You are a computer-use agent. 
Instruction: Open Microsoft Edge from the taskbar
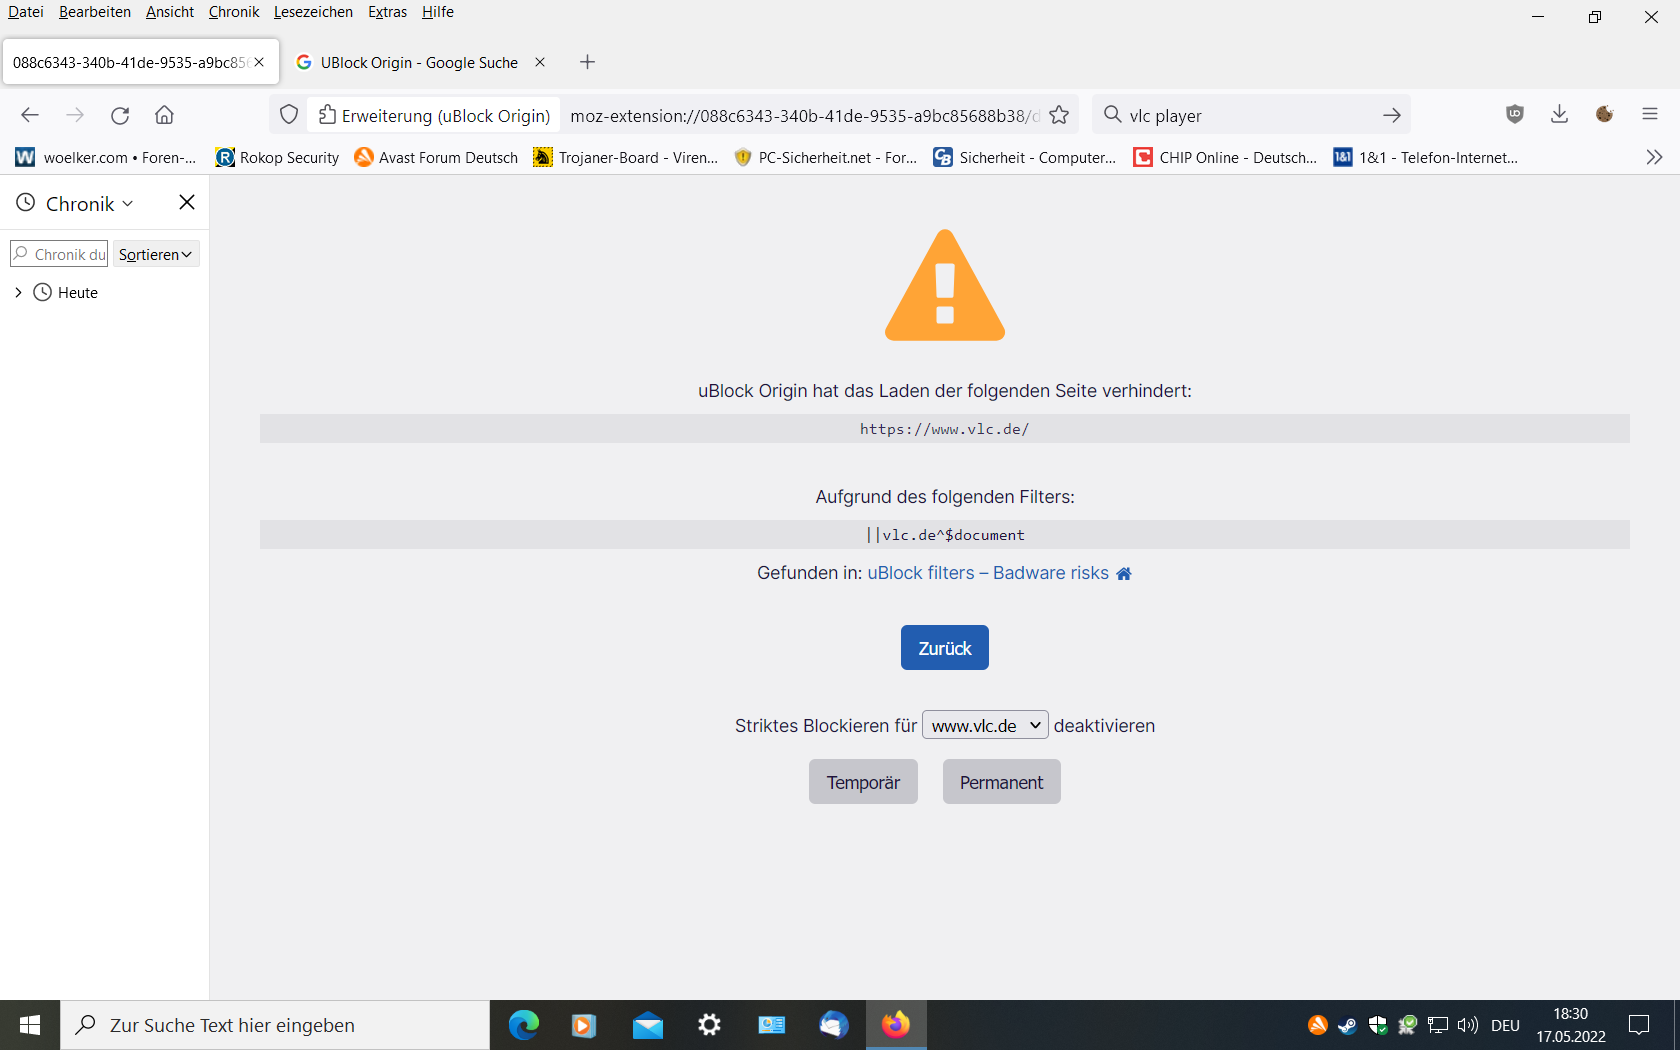(523, 1025)
